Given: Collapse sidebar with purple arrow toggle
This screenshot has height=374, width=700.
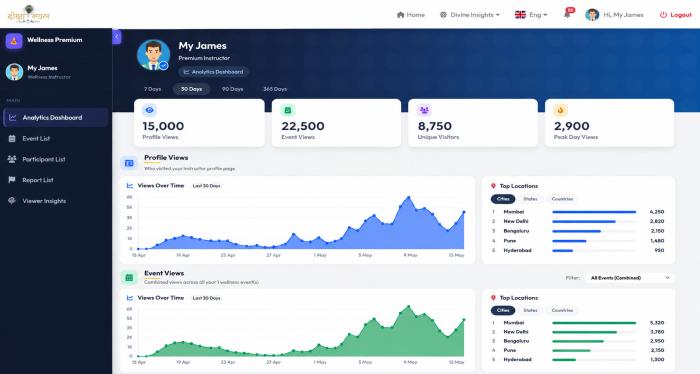Looking at the screenshot, I should (x=117, y=37).
